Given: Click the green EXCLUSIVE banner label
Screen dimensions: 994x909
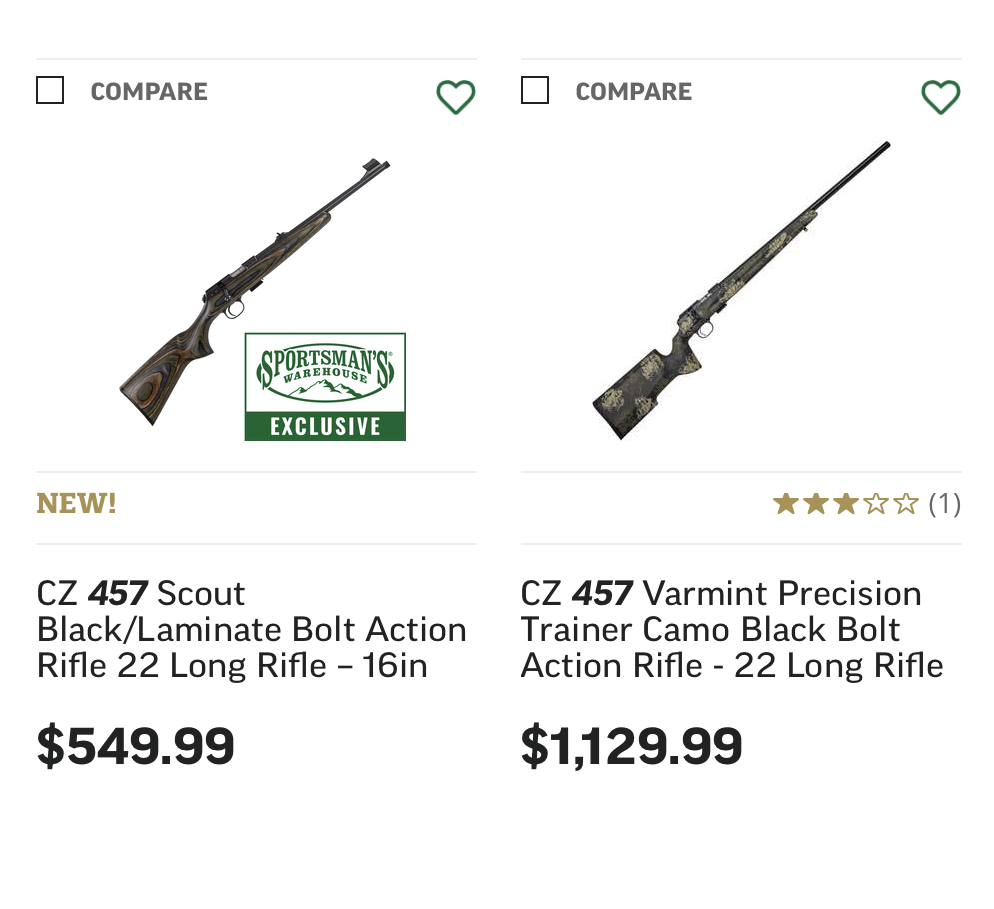Looking at the screenshot, I should tap(325, 426).
